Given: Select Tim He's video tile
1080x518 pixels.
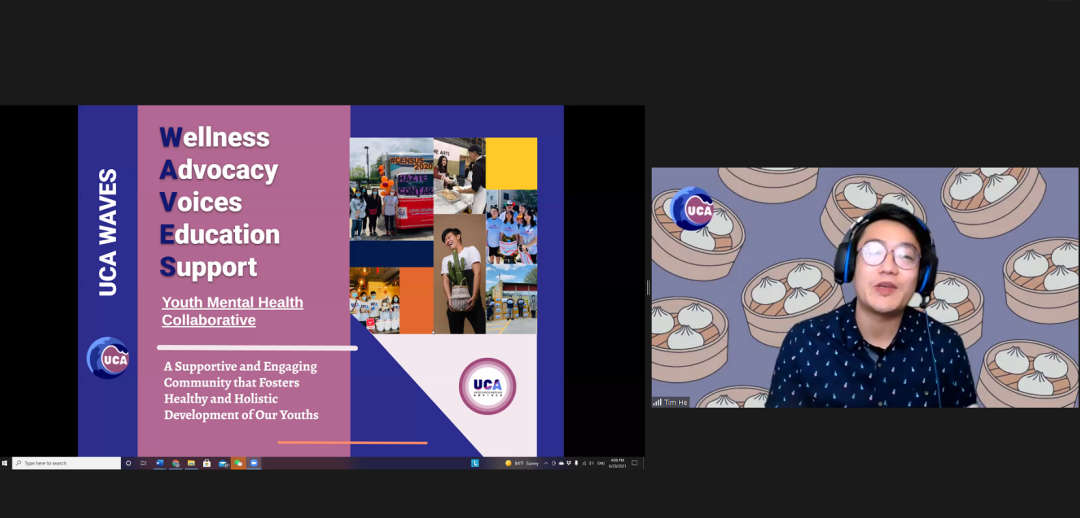Looking at the screenshot, I should coord(865,287).
